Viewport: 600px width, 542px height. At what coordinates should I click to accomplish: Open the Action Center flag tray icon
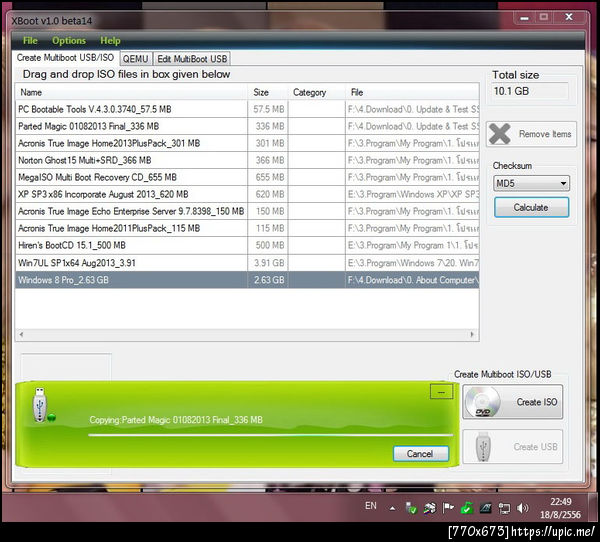[448, 508]
